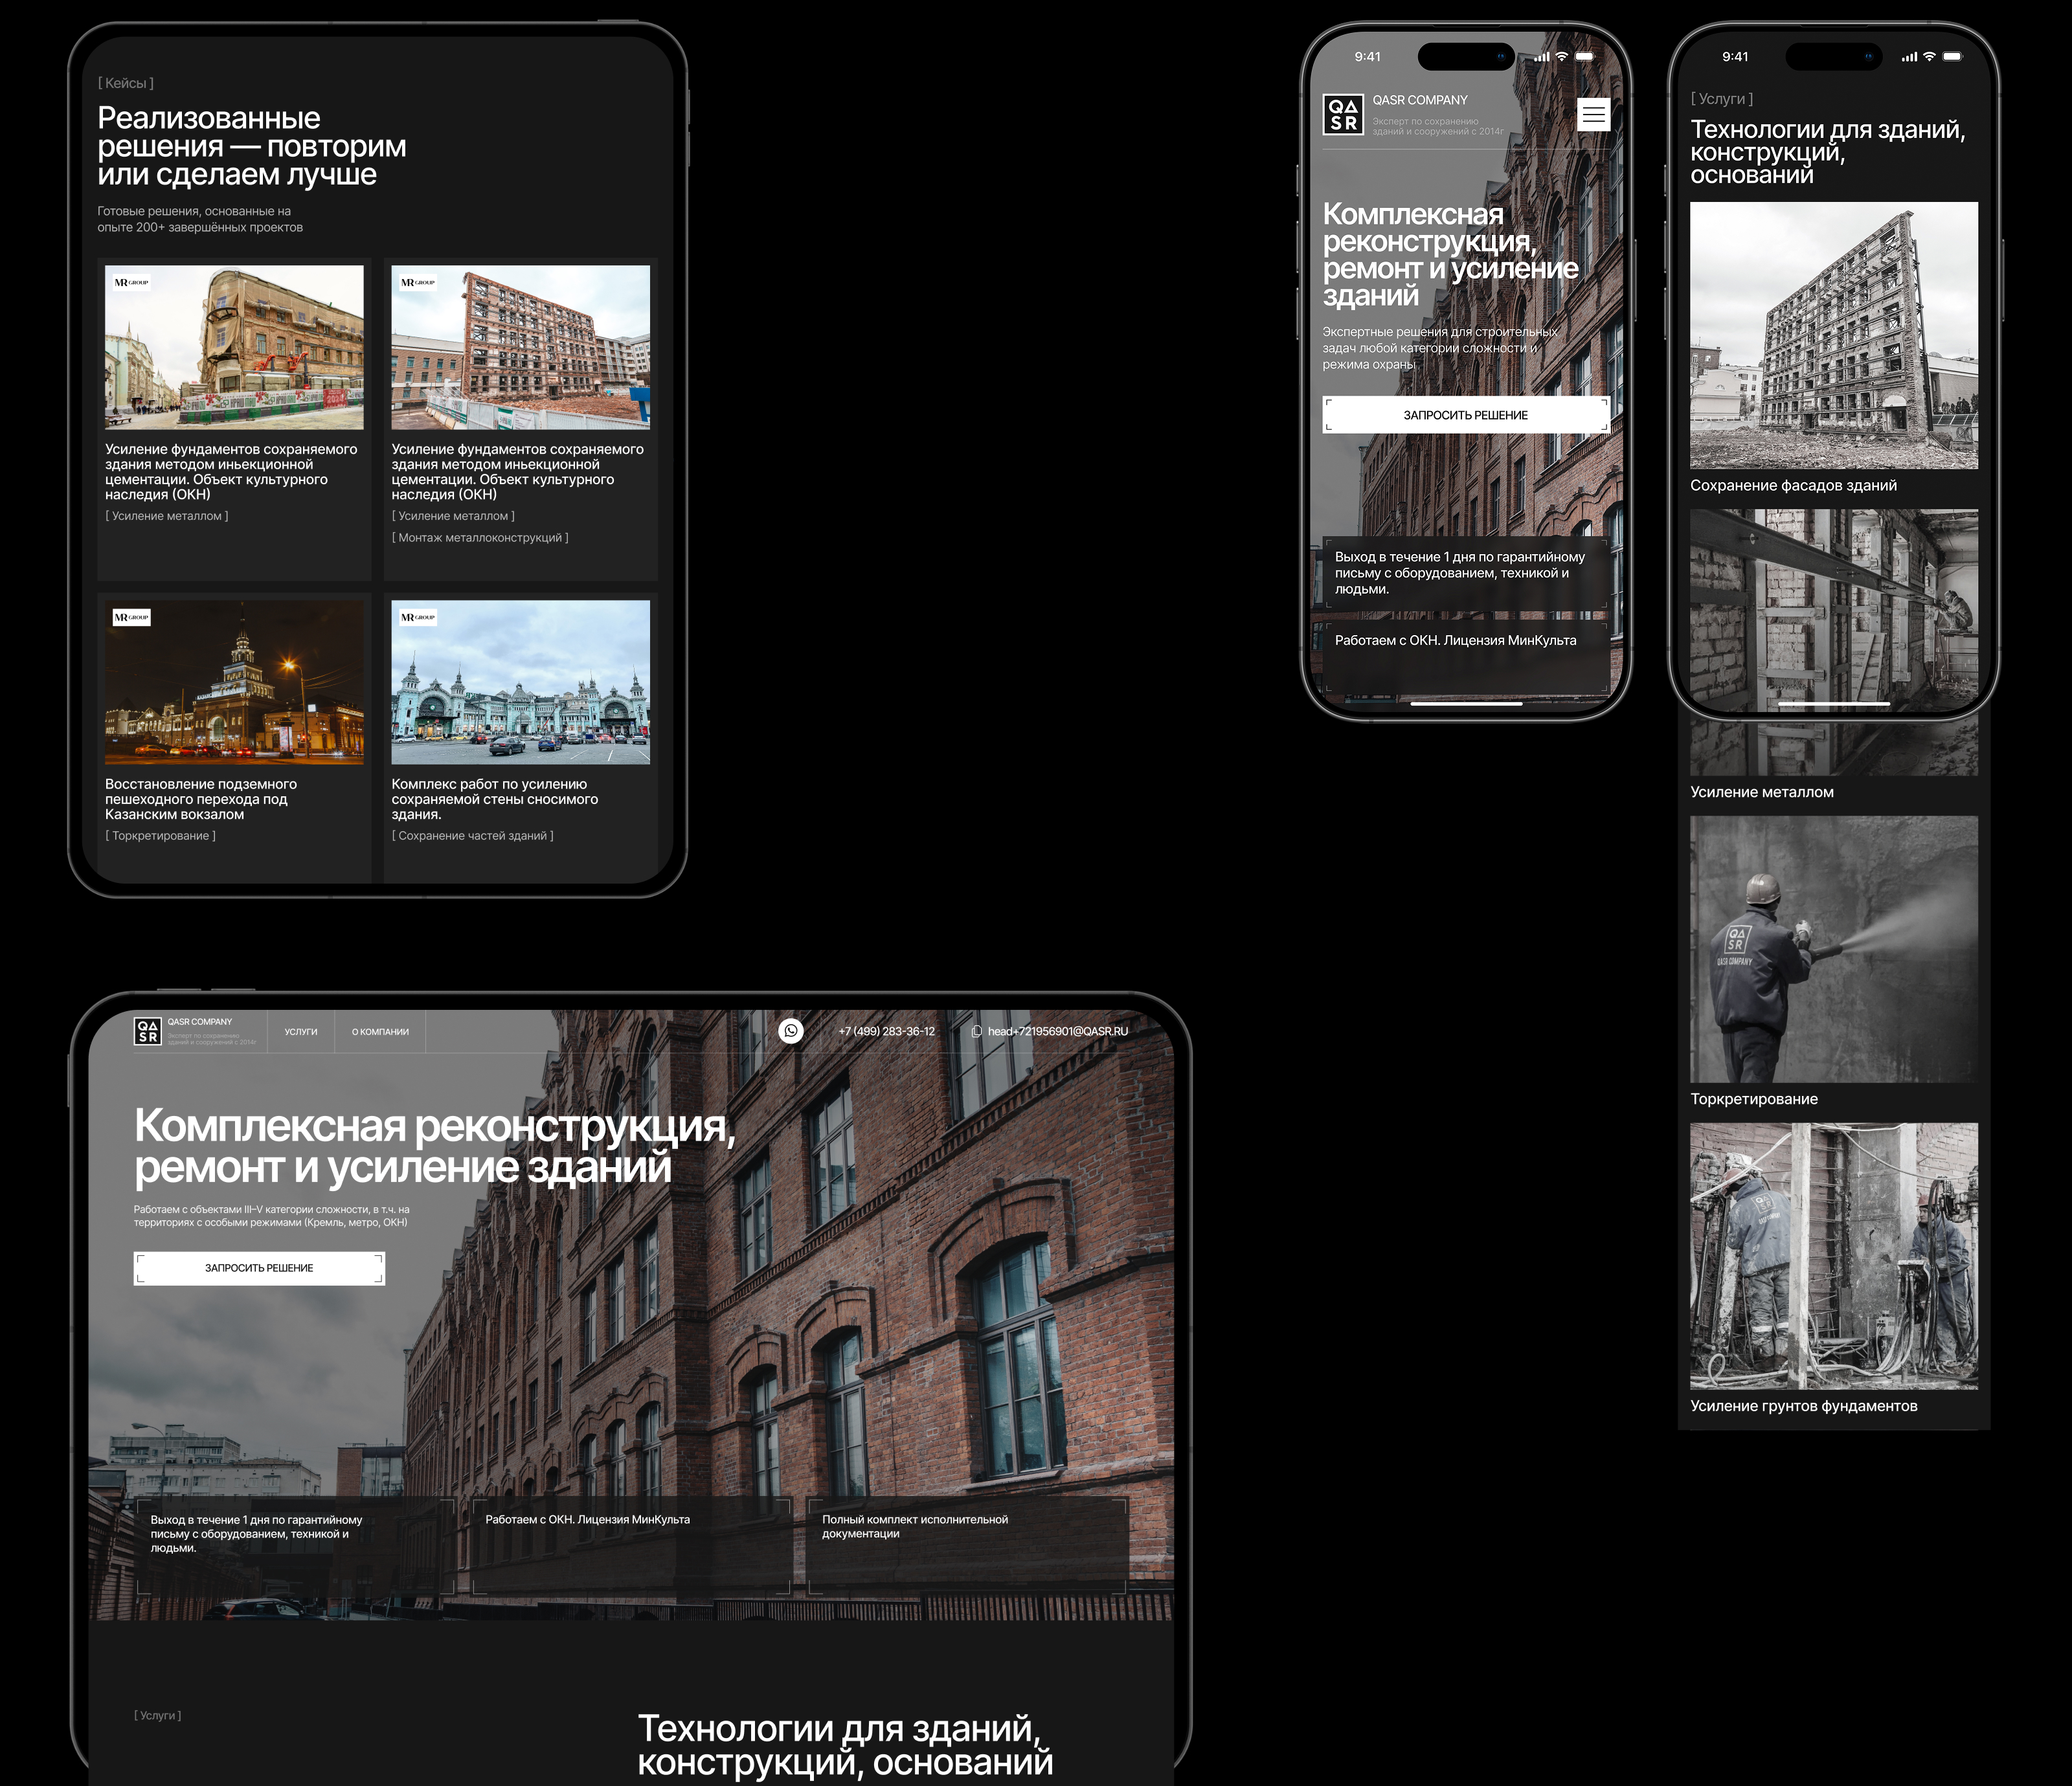Click MR Group logo on Kazansky station image
This screenshot has height=1786, width=2072.
point(131,618)
